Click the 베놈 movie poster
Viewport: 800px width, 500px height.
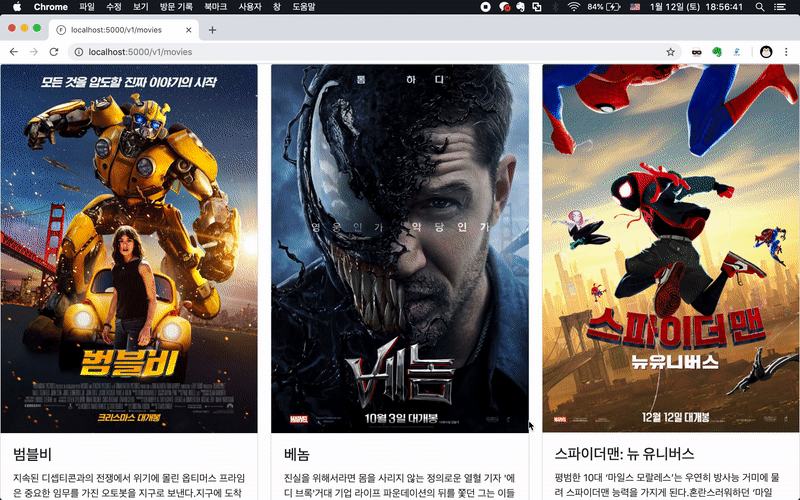tap(400, 248)
